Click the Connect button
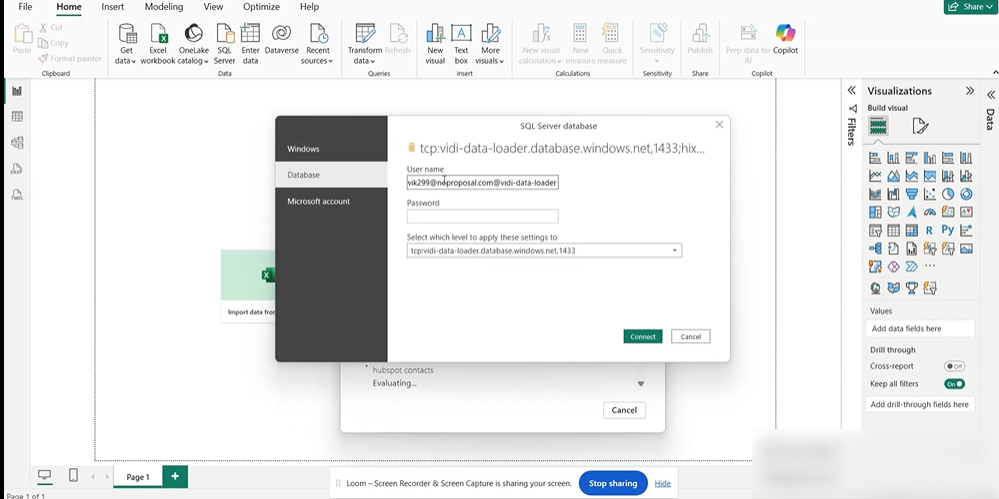Image resolution: width=999 pixels, height=499 pixels. click(643, 336)
